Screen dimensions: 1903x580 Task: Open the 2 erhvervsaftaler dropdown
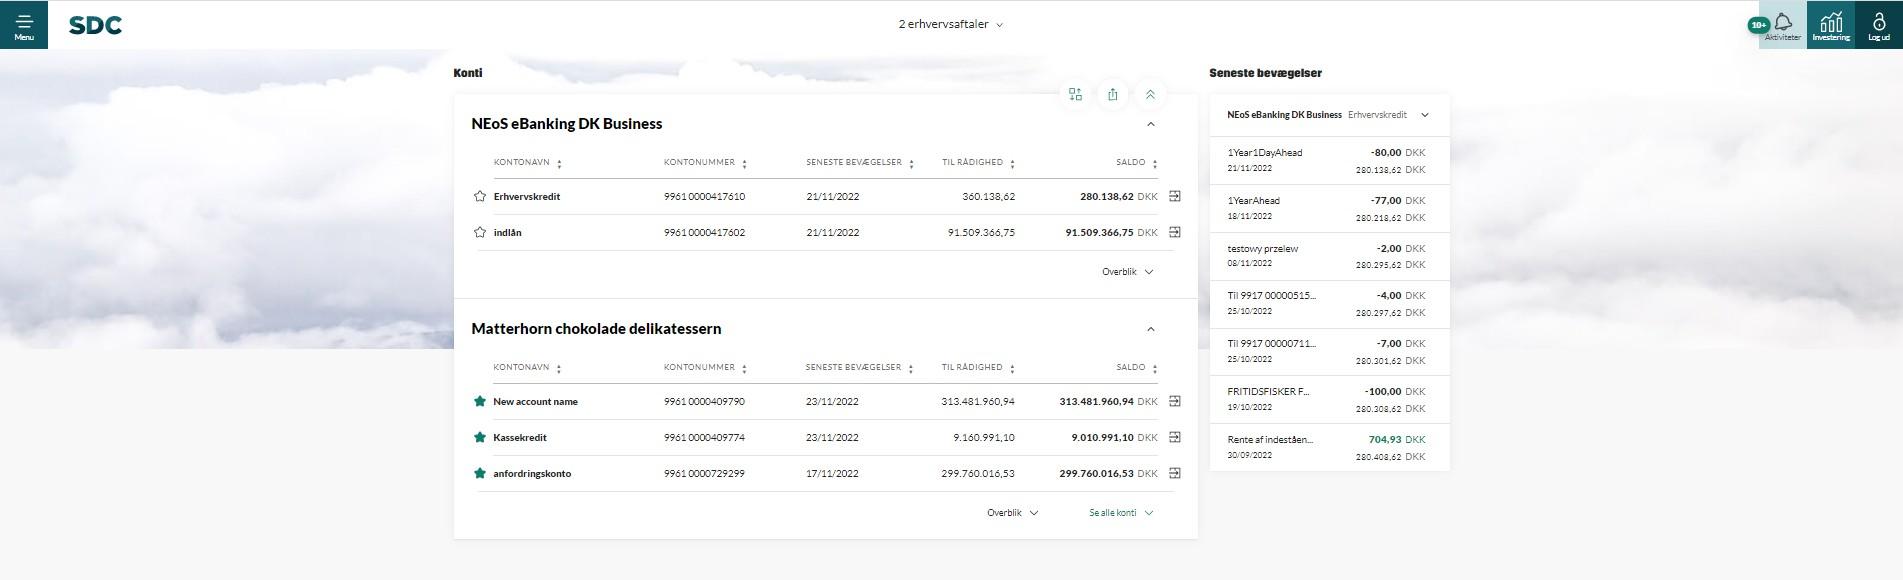pyautogui.click(x=950, y=25)
